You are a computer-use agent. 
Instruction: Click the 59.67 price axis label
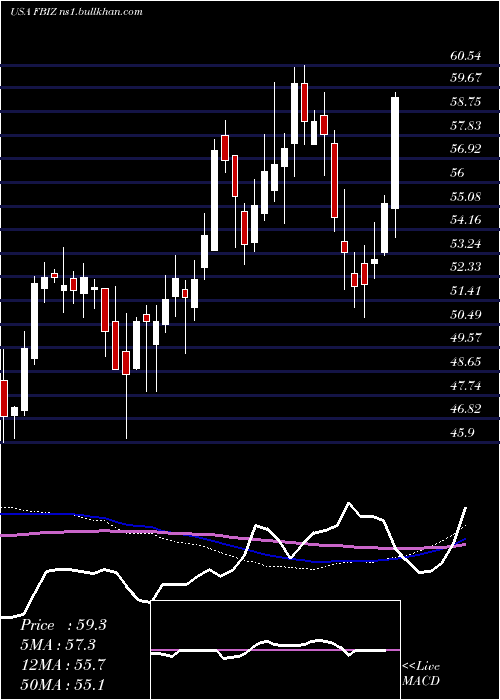466,78
